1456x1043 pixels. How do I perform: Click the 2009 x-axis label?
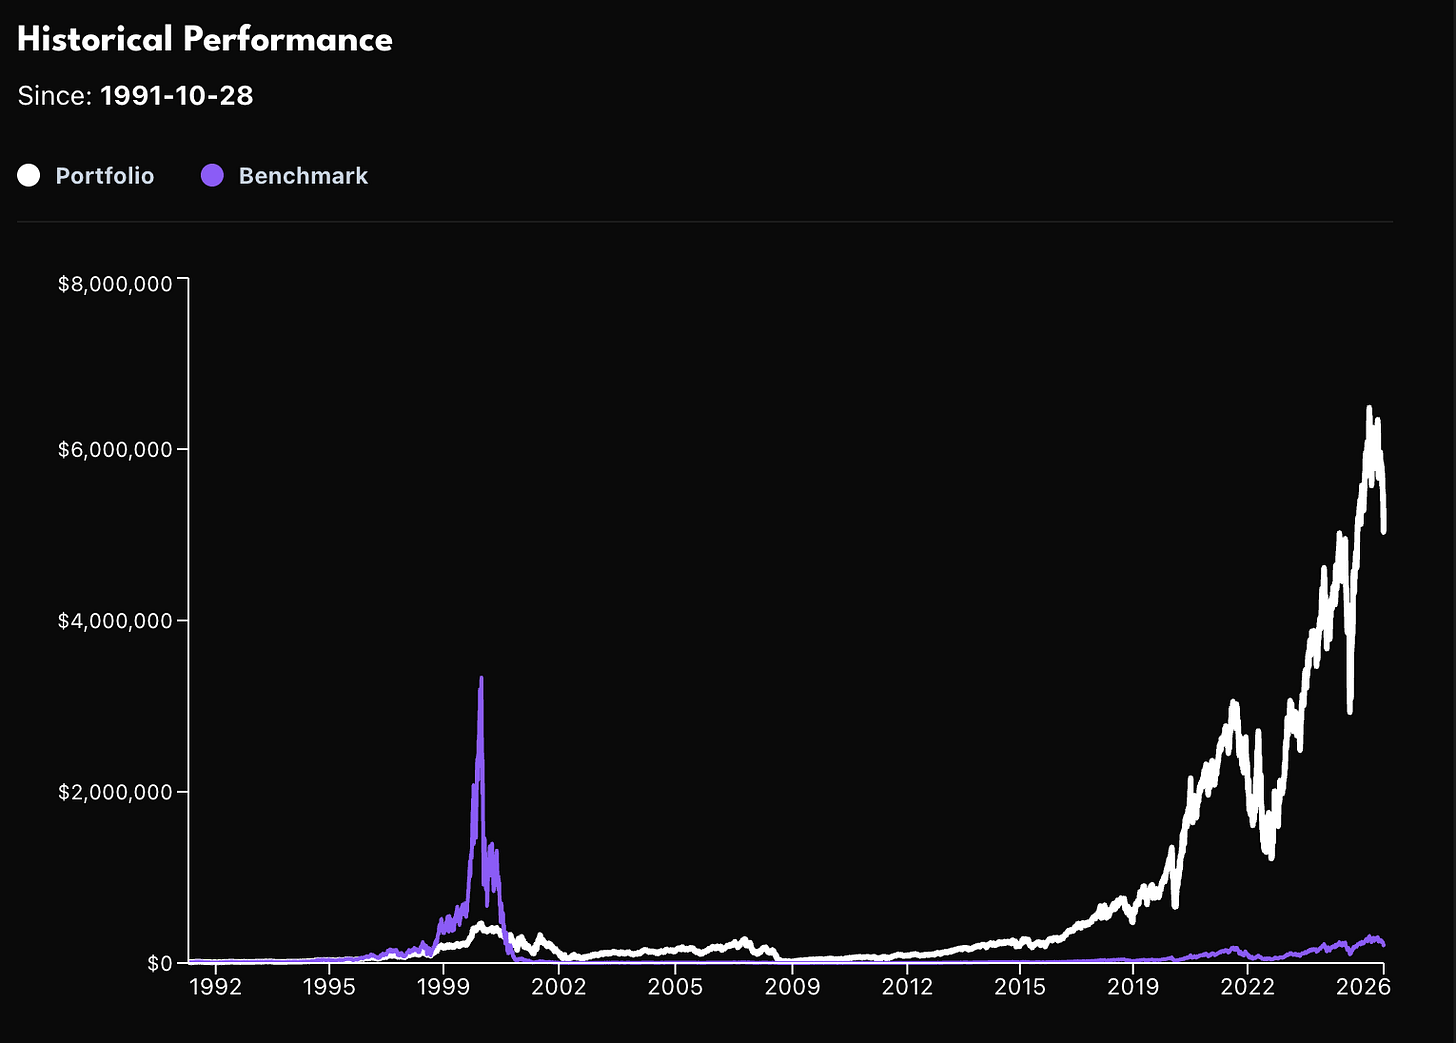[x=792, y=987]
